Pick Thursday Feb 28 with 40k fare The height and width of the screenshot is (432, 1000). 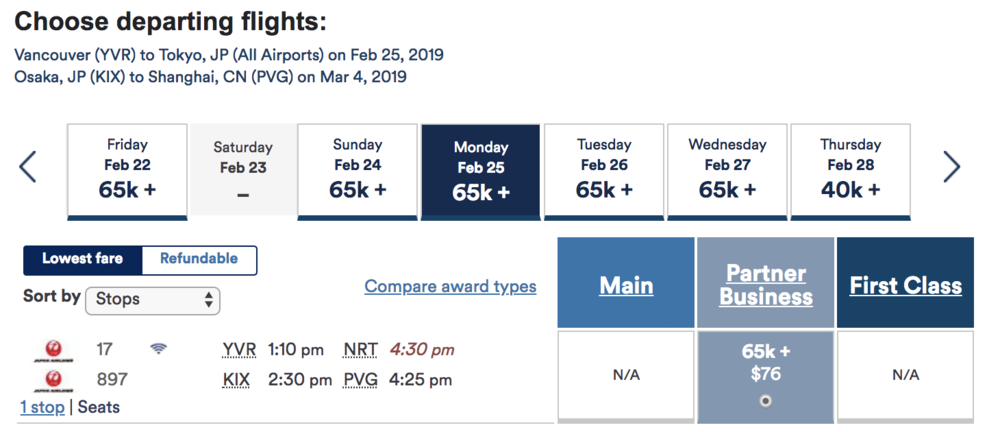click(x=850, y=170)
